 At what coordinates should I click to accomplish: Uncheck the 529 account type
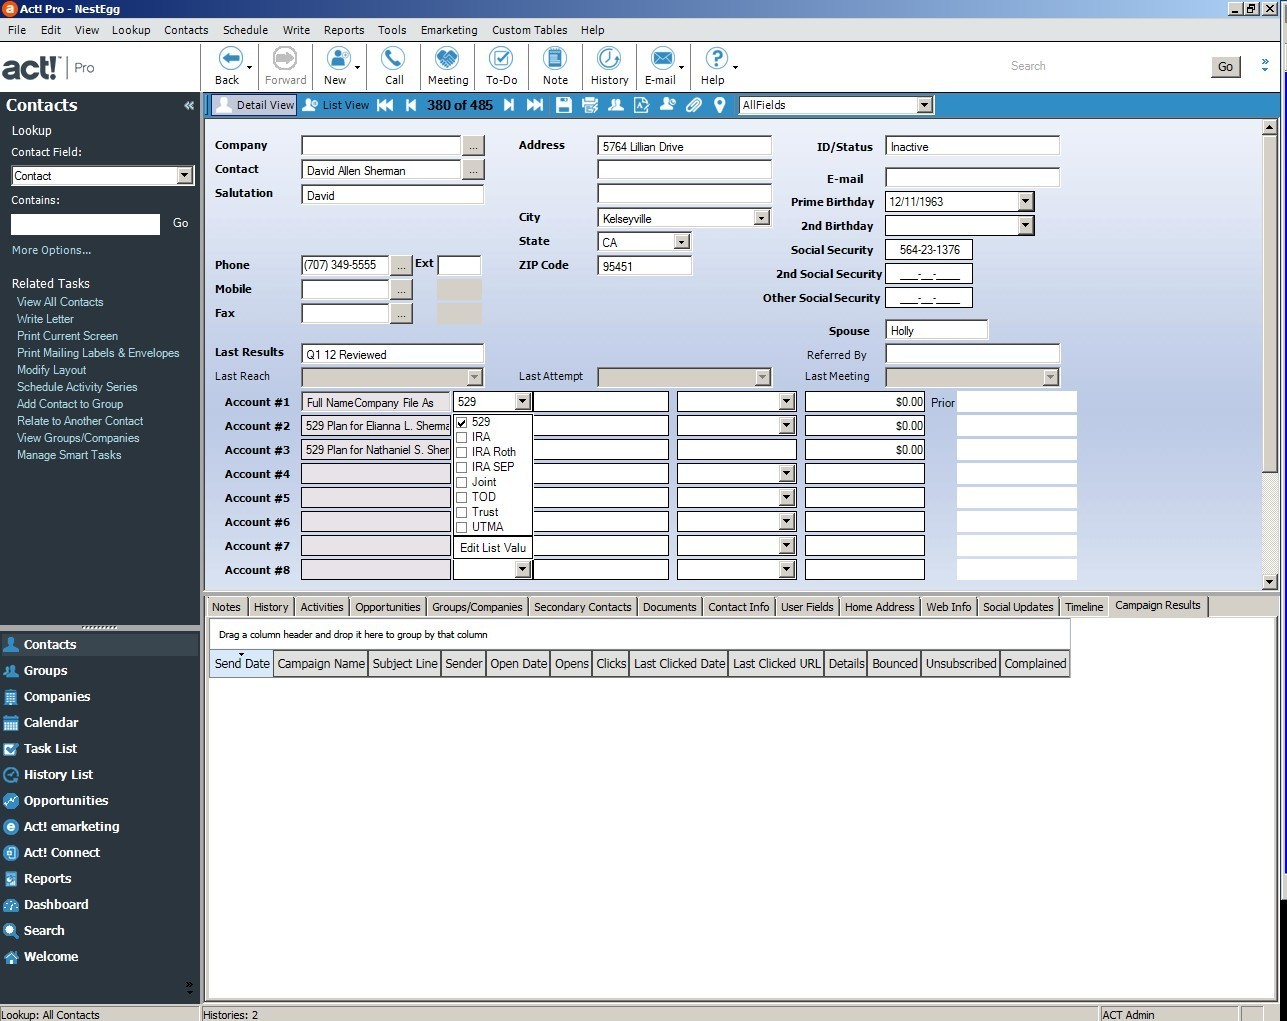point(462,422)
